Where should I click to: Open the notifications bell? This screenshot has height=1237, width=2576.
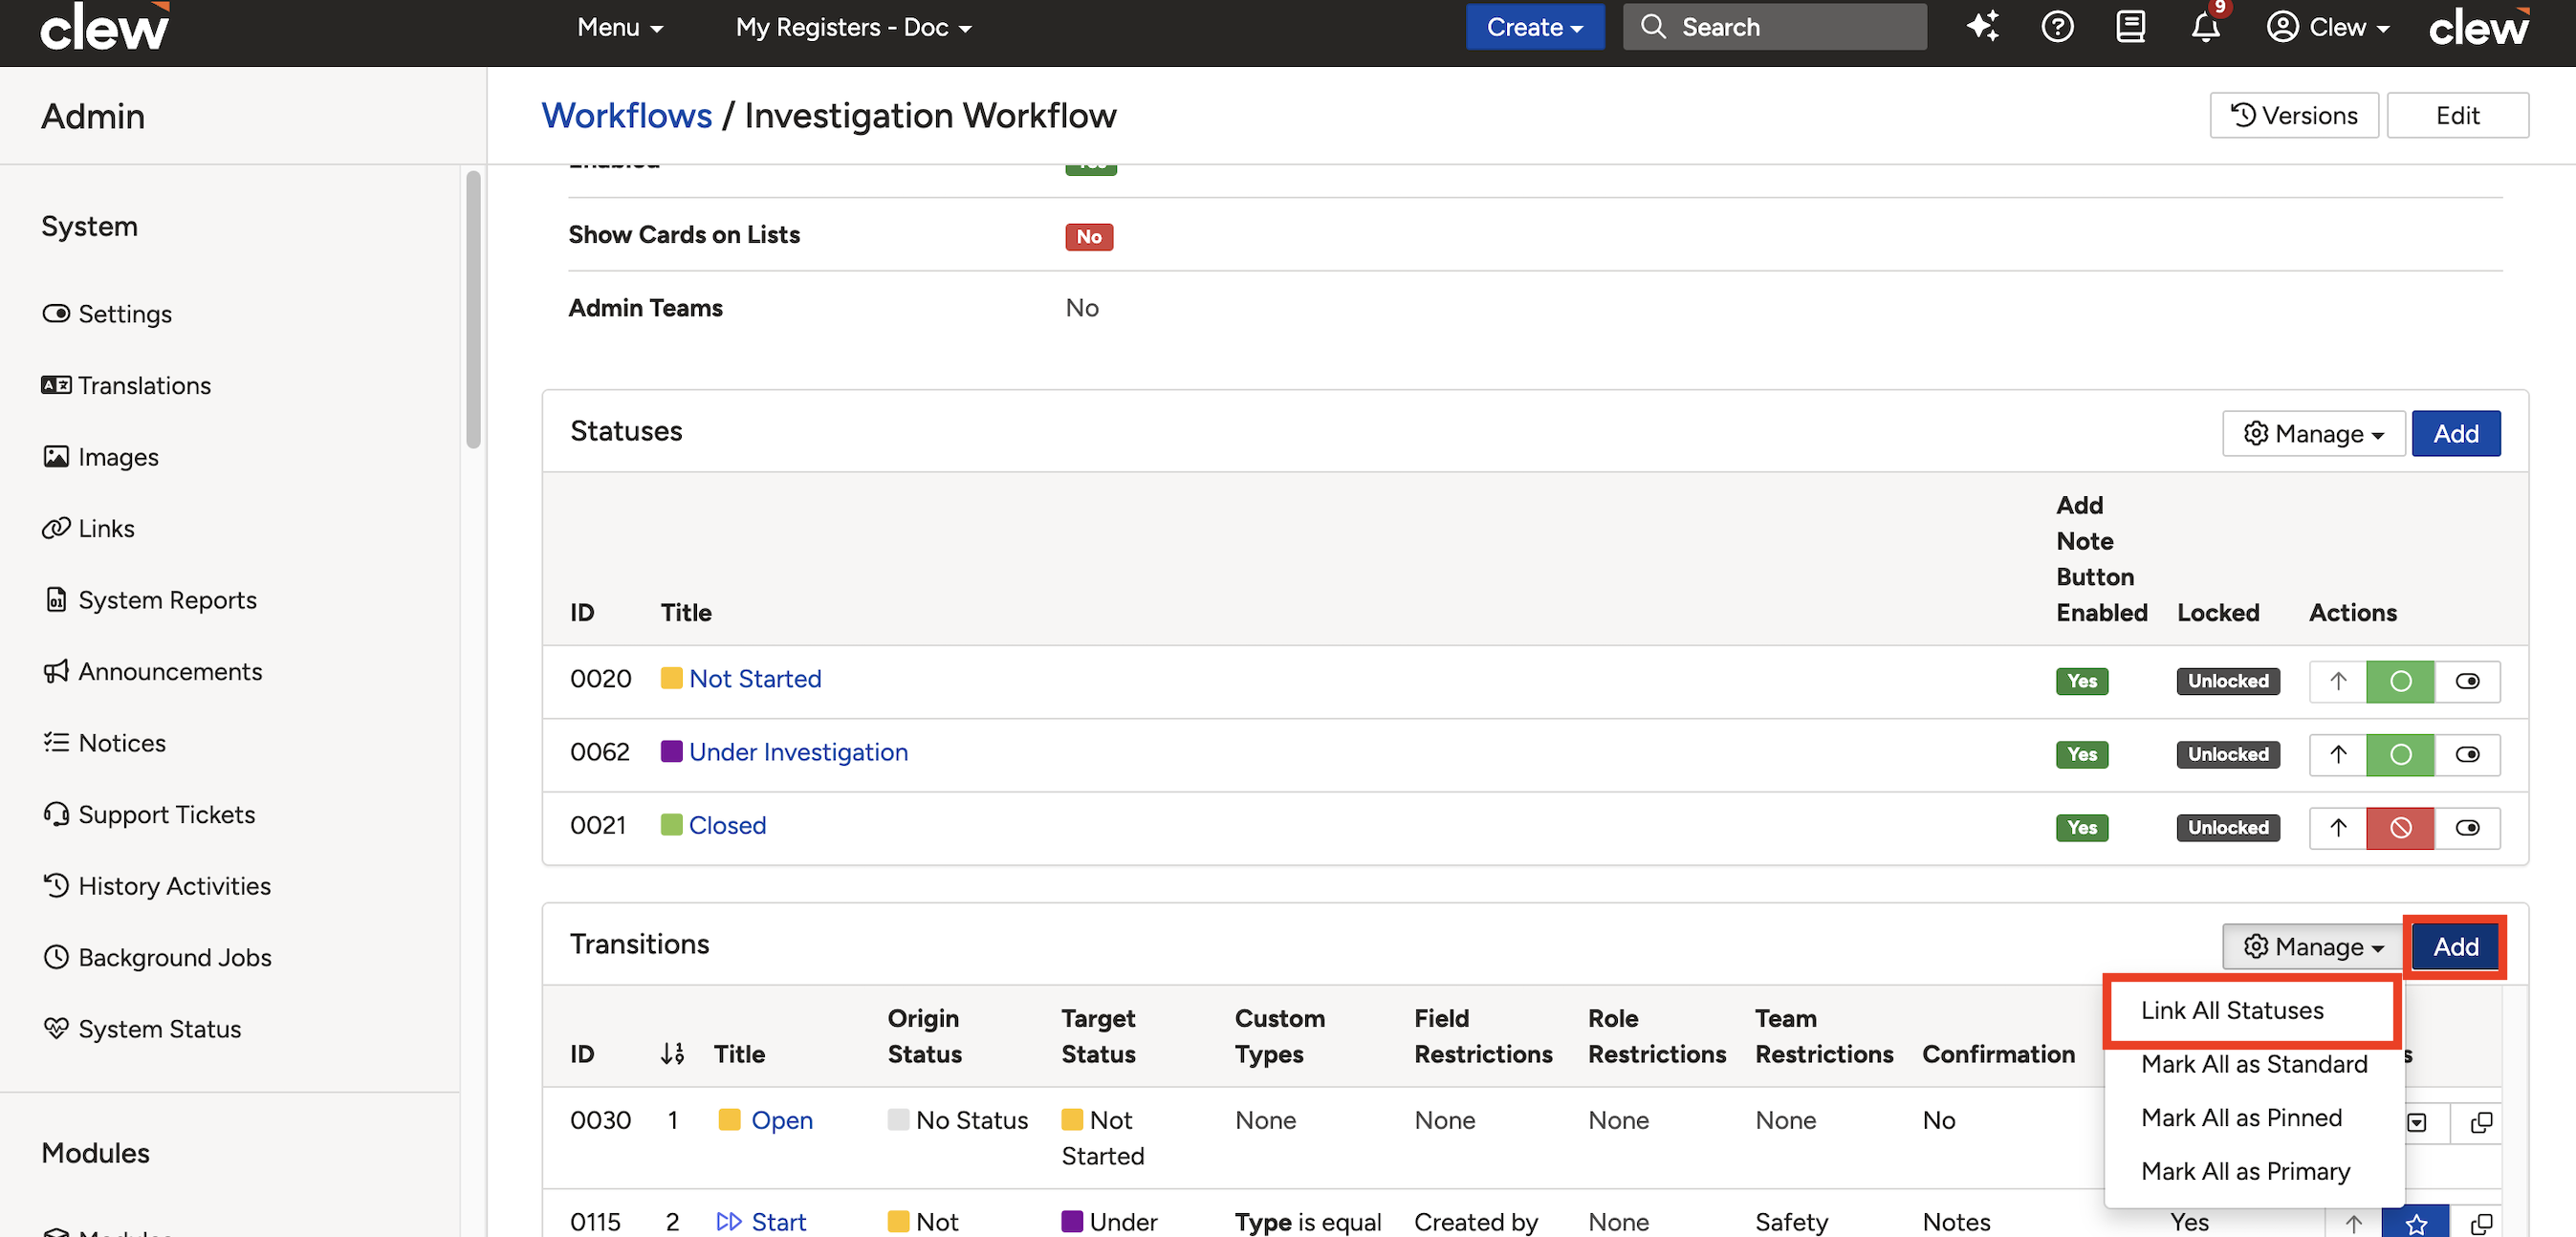[x=2205, y=27]
